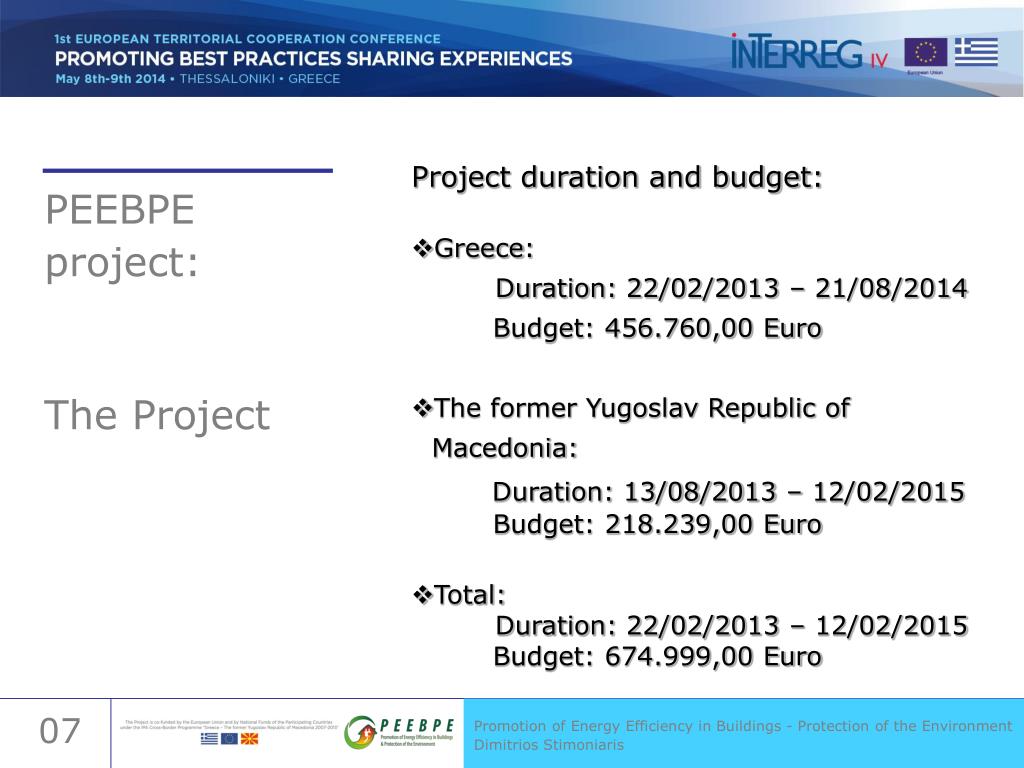
Task: Click the slide number 07
Action: pos(59,731)
